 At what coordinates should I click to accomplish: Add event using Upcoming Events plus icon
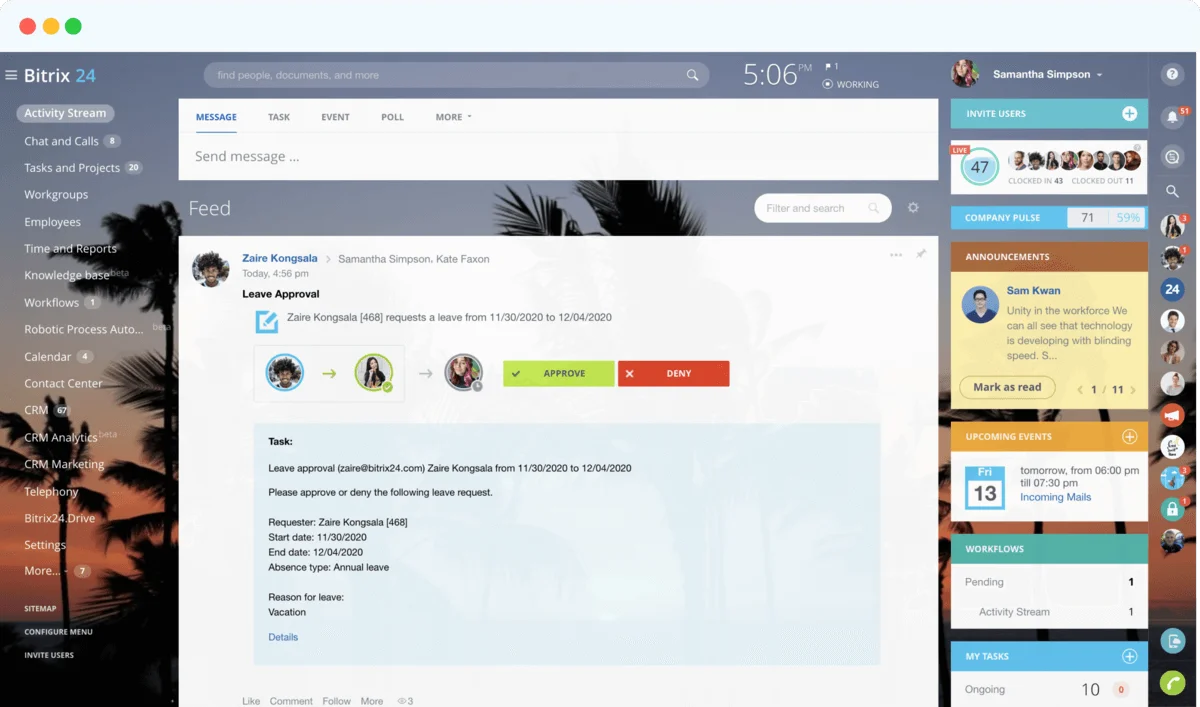[x=1129, y=437]
